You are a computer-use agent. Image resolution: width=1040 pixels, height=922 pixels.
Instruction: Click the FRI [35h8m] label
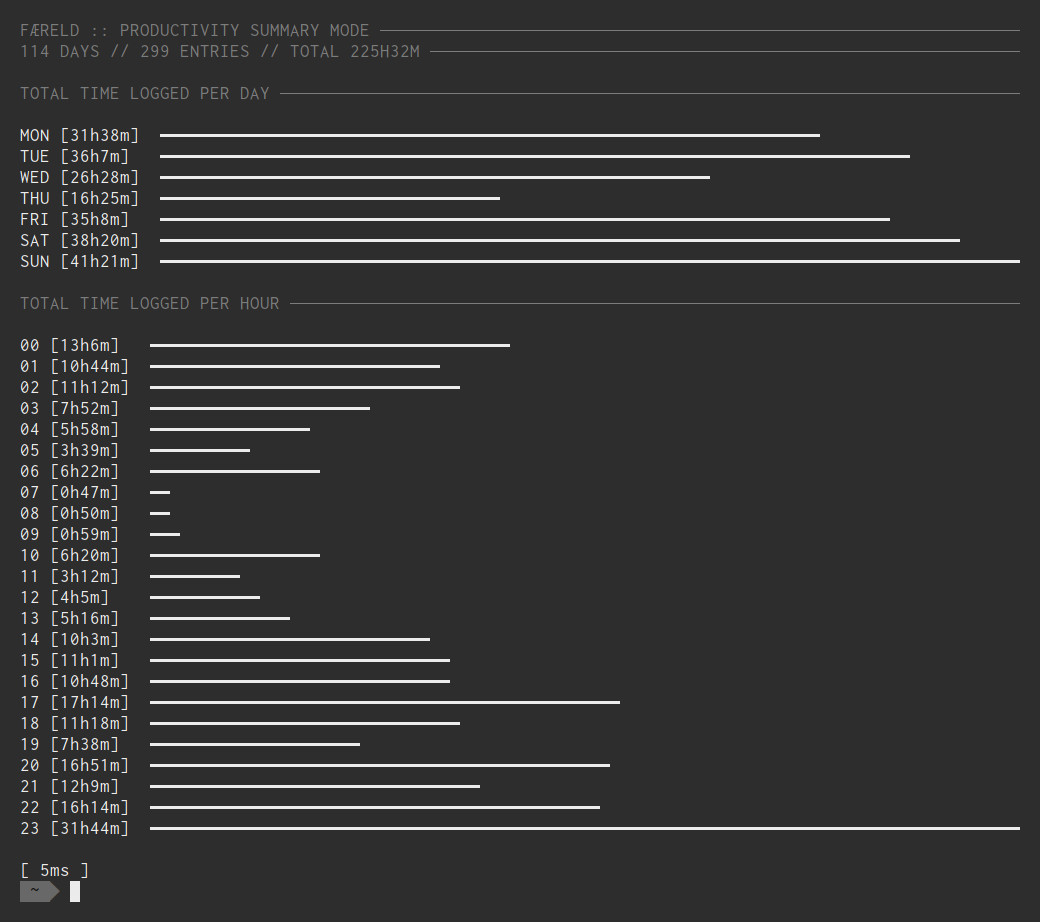click(x=74, y=220)
